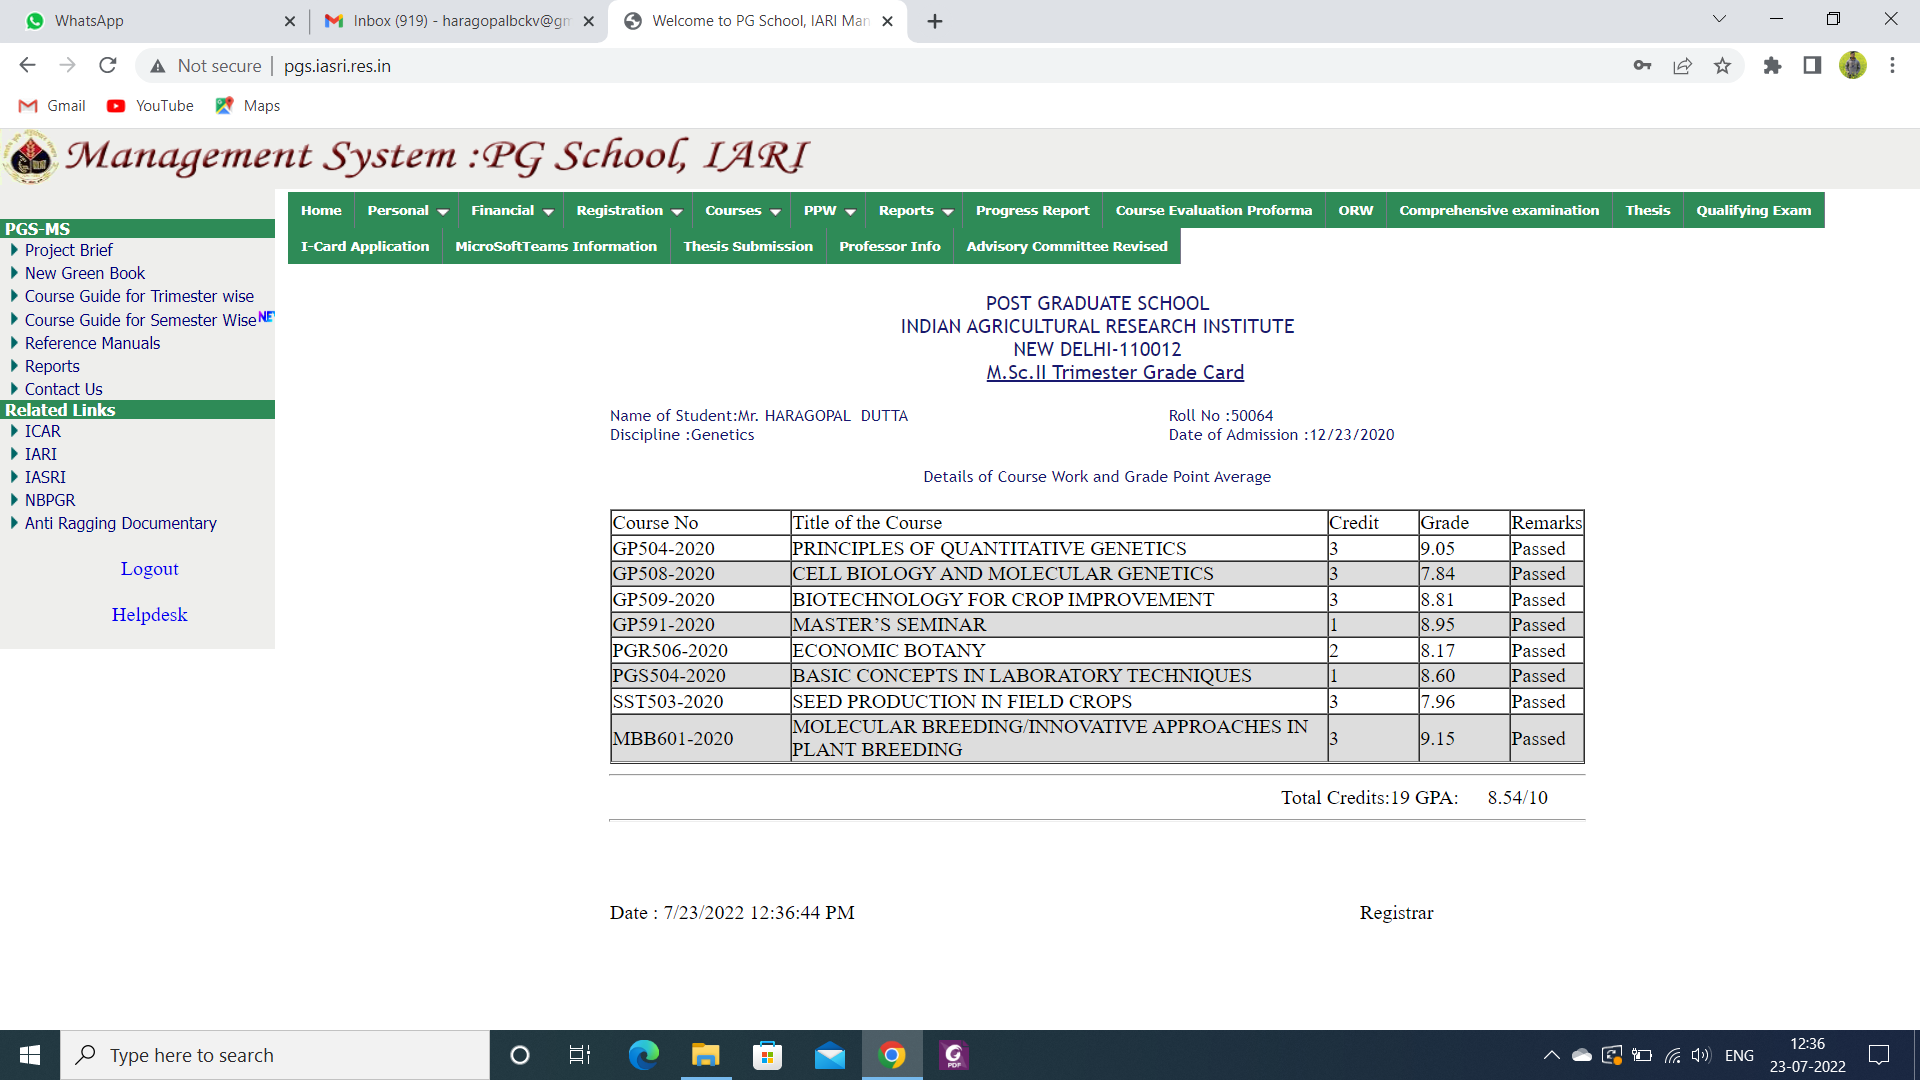Open the ICAR related link
Screen dimensions: 1920x1080
click(43, 431)
